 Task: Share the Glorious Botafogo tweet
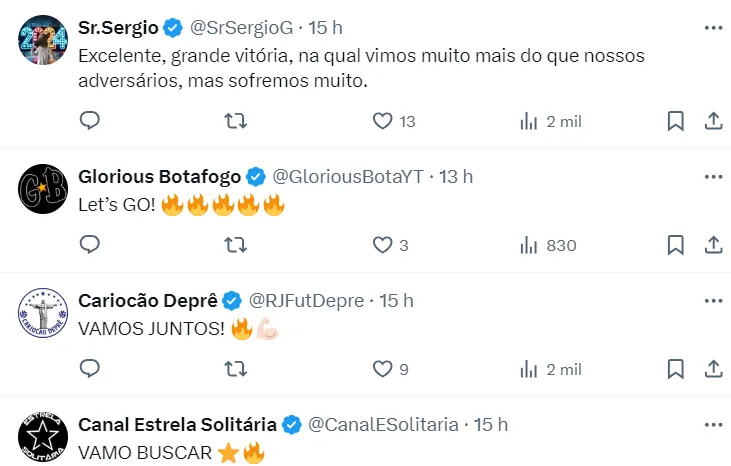point(714,245)
